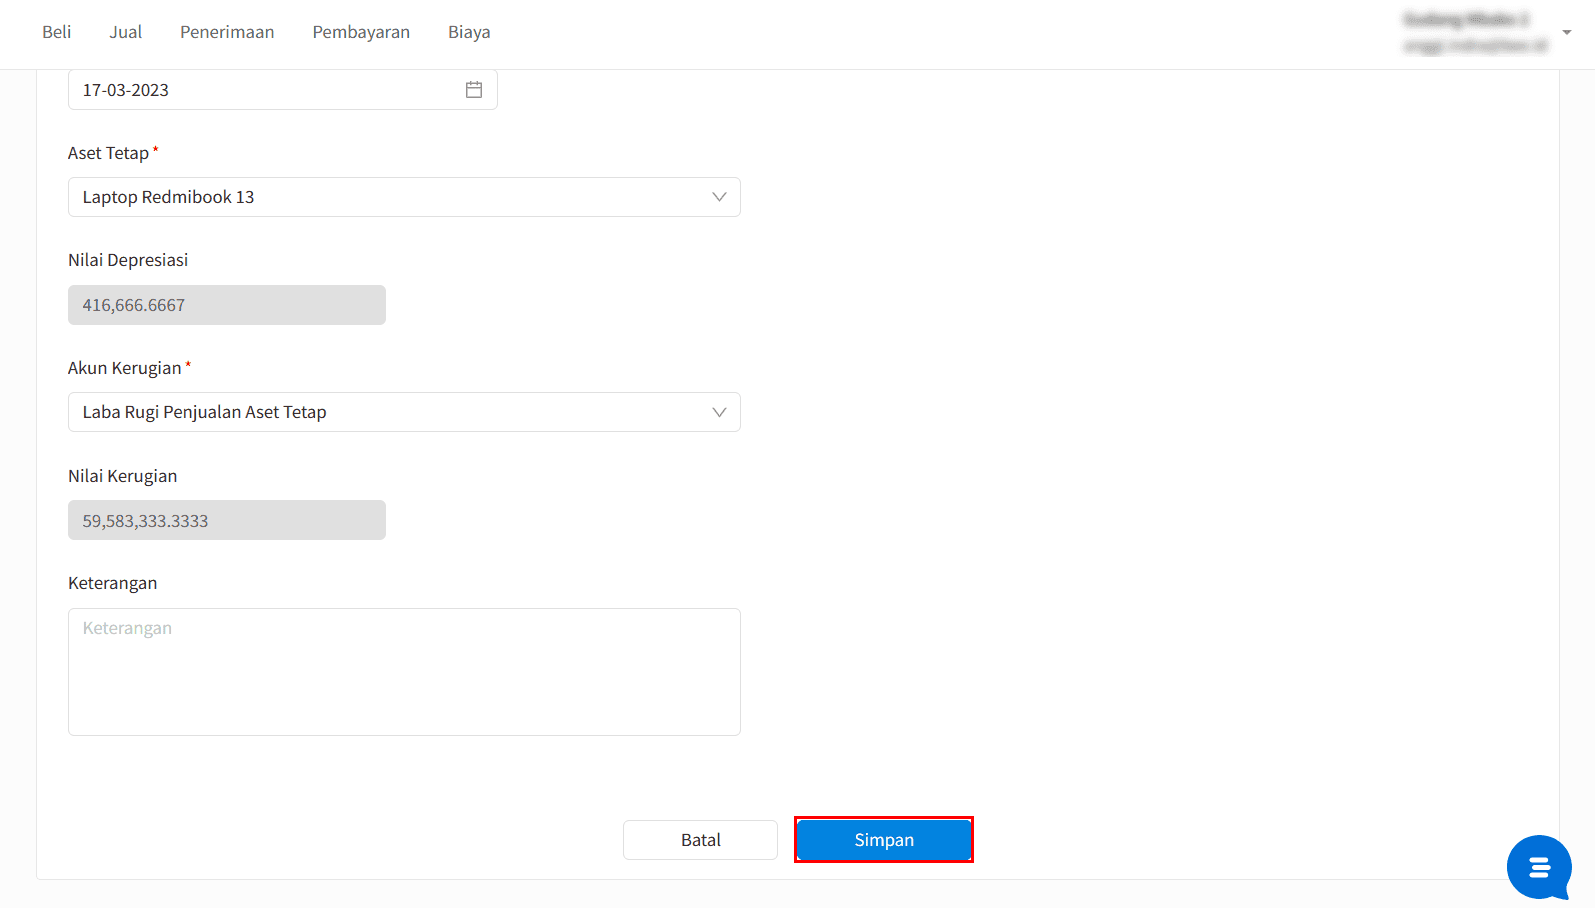Screen dimensions: 1595x908
Task: Open the Laba Rugi Penjualan Aset Tetap selector
Action: click(x=390, y=412)
